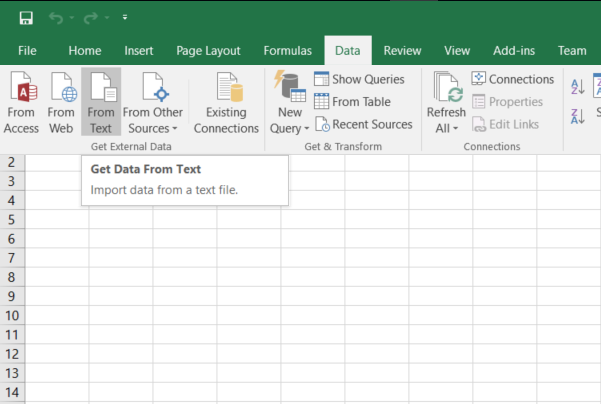Select row 5 header
The height and width of the screenshot is (404, 601).
12,220
